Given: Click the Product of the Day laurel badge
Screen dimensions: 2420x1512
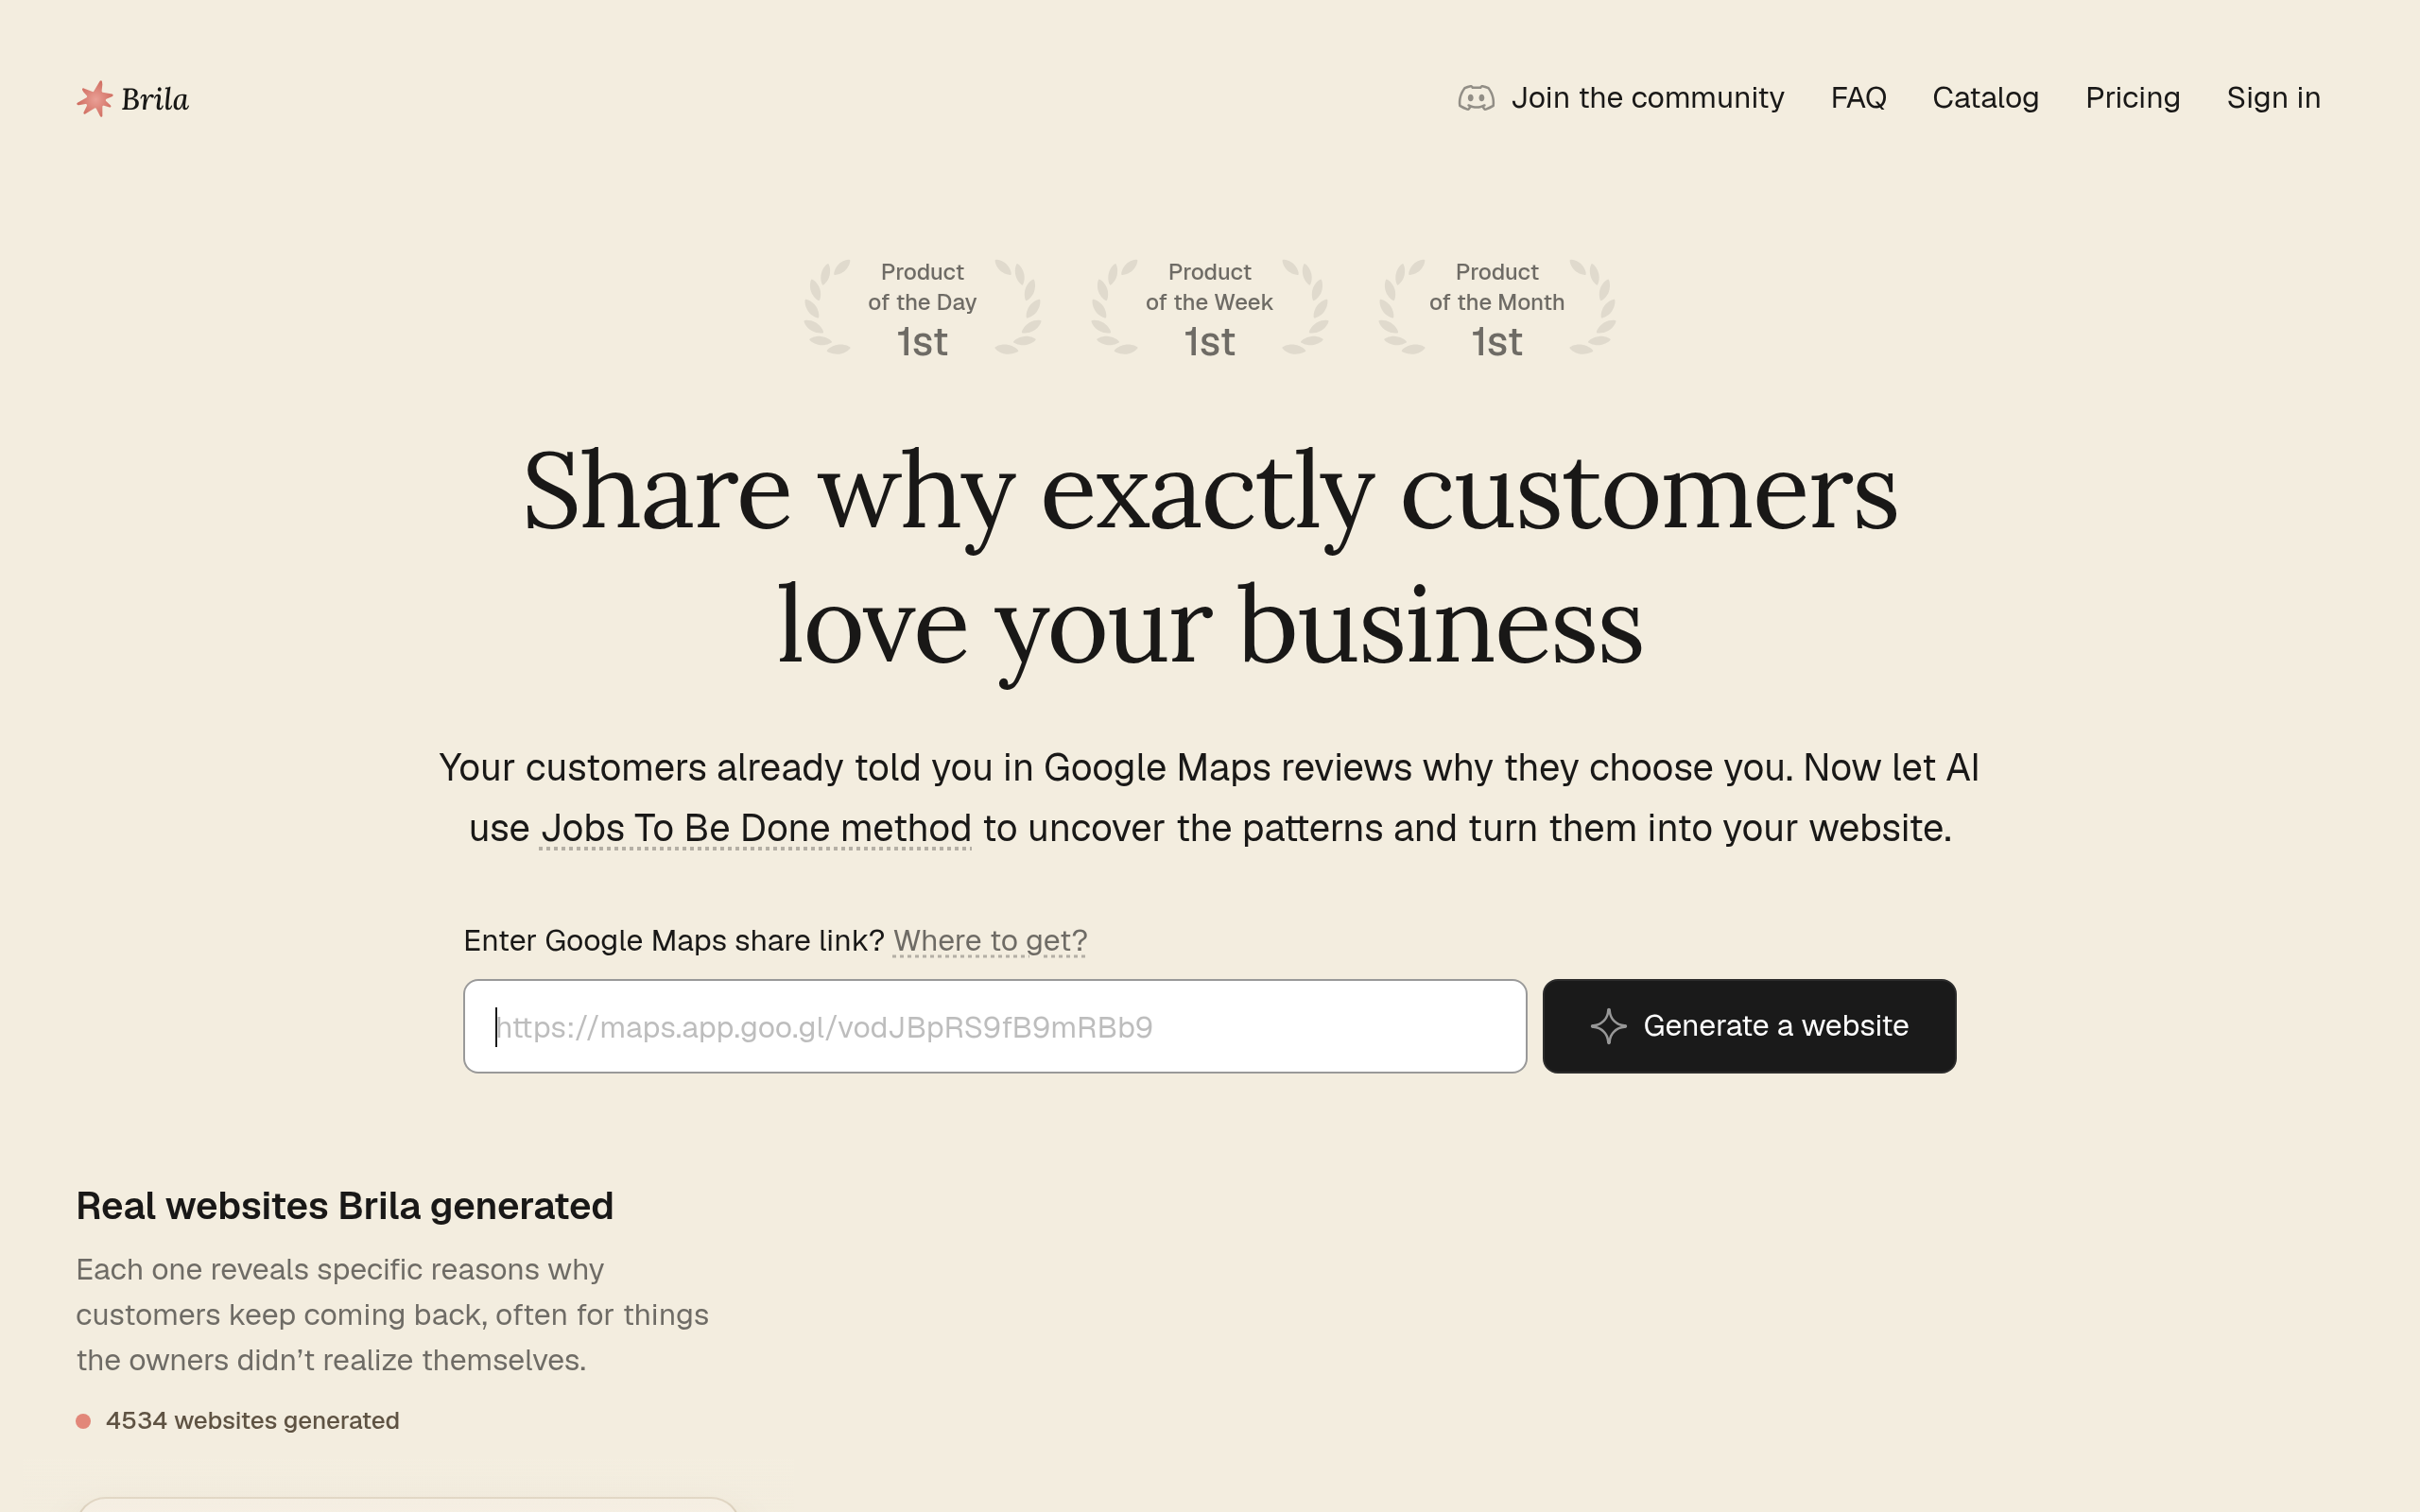Looking at the screenshot, I should [922, 308].
